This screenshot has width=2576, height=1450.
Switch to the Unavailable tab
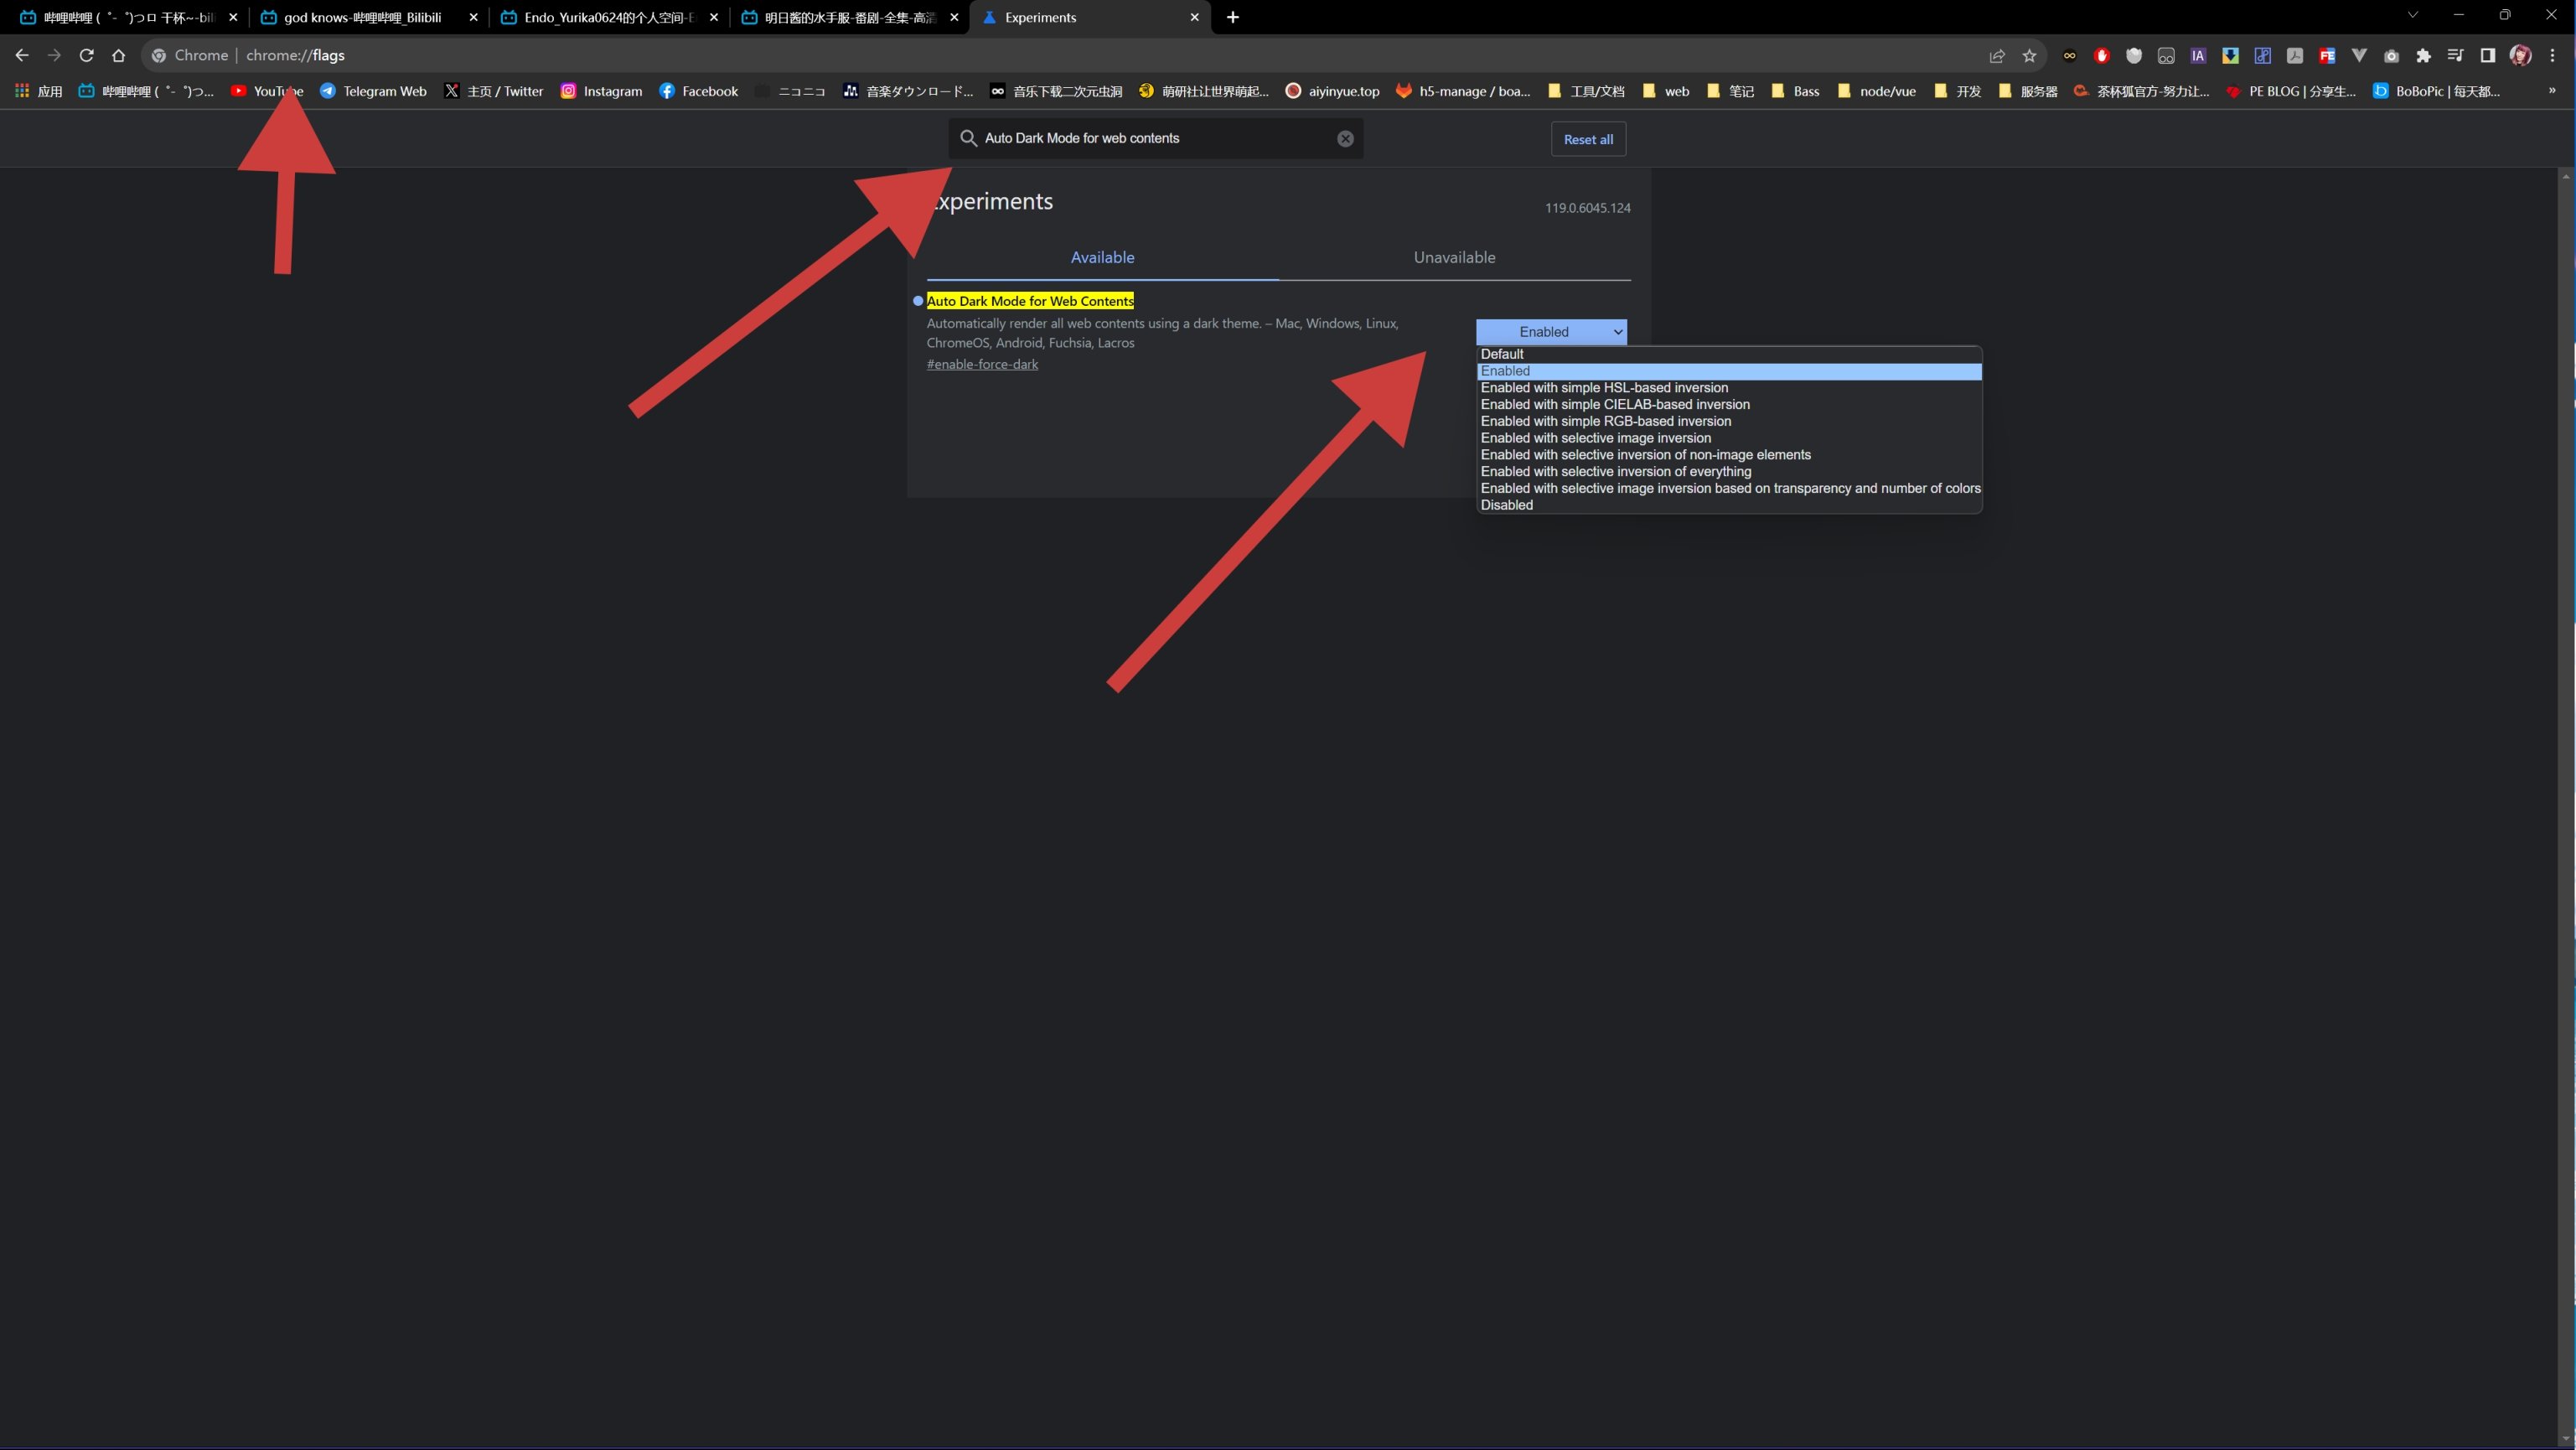[x=1454, y=257]
